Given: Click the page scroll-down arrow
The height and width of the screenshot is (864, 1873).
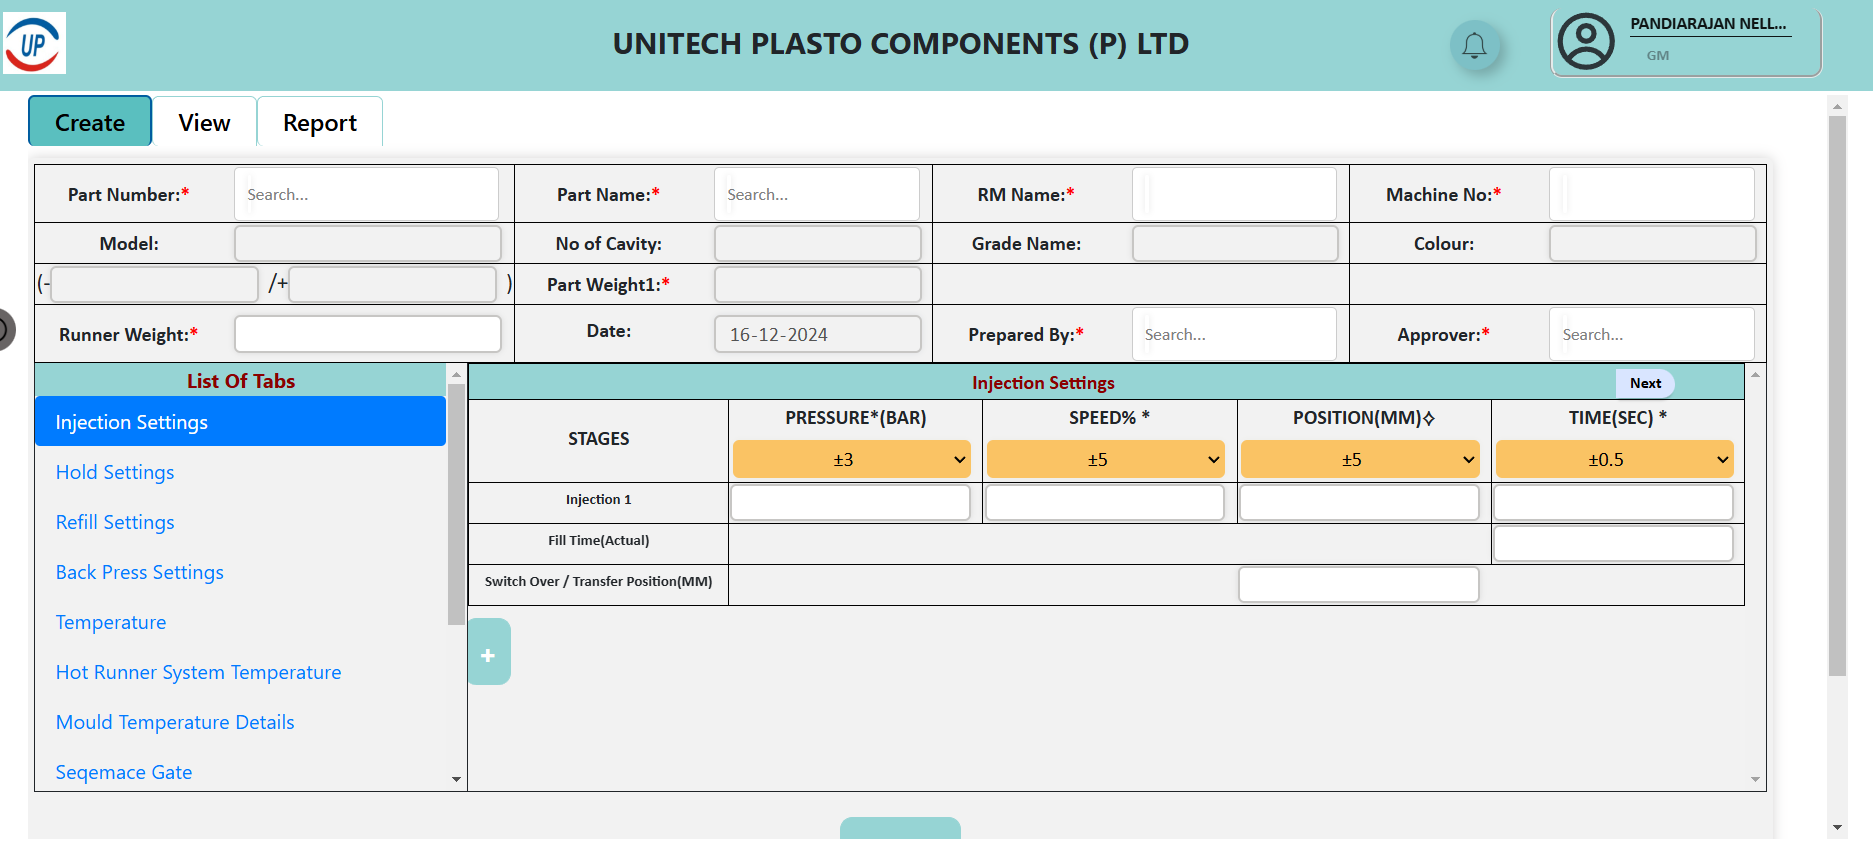Looking at the screenshot, I should tap(1837, 827).
